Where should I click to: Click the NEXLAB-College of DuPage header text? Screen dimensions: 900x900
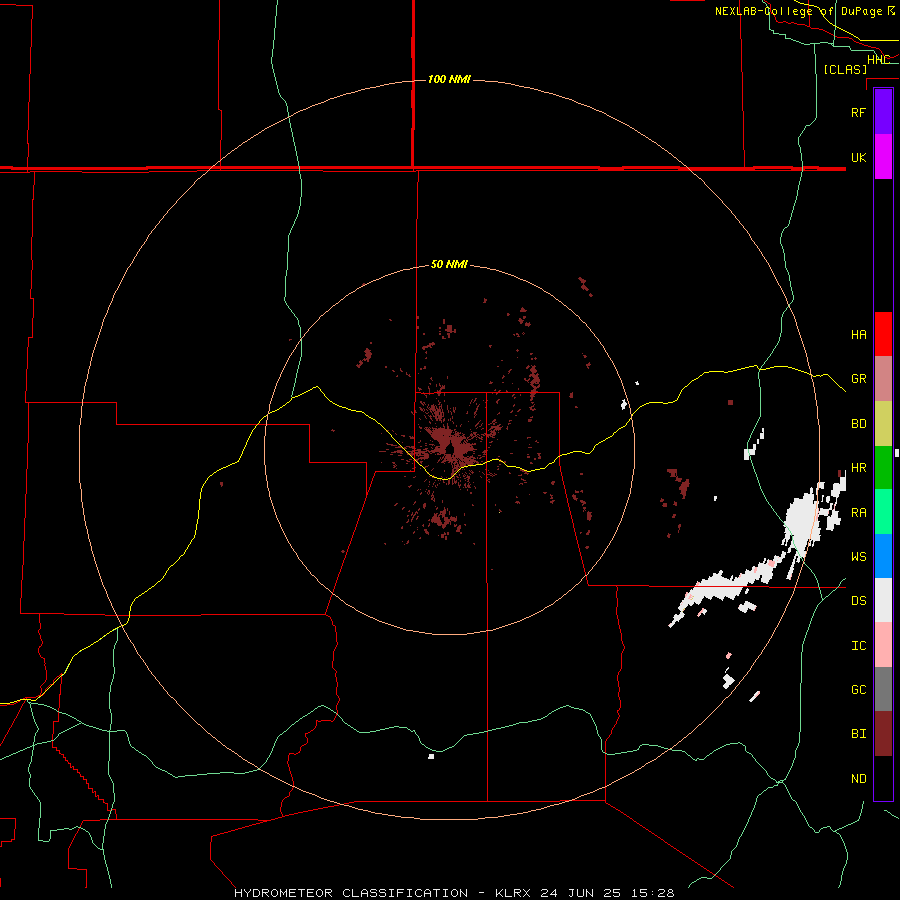click(x=799, y=11)
